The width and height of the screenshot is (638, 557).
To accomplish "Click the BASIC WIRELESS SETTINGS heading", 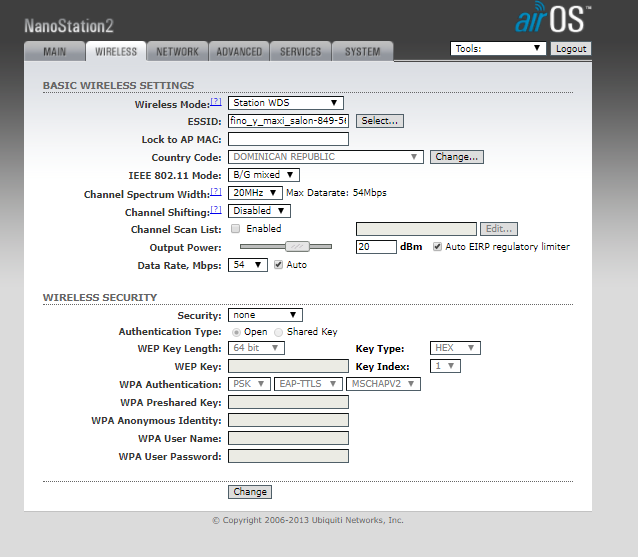I will click(x=118, y=85).
